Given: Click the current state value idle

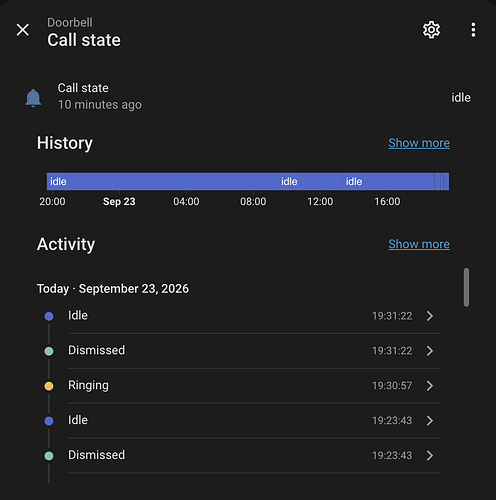Looking at the screenshot, I should [x=461, y=98].
